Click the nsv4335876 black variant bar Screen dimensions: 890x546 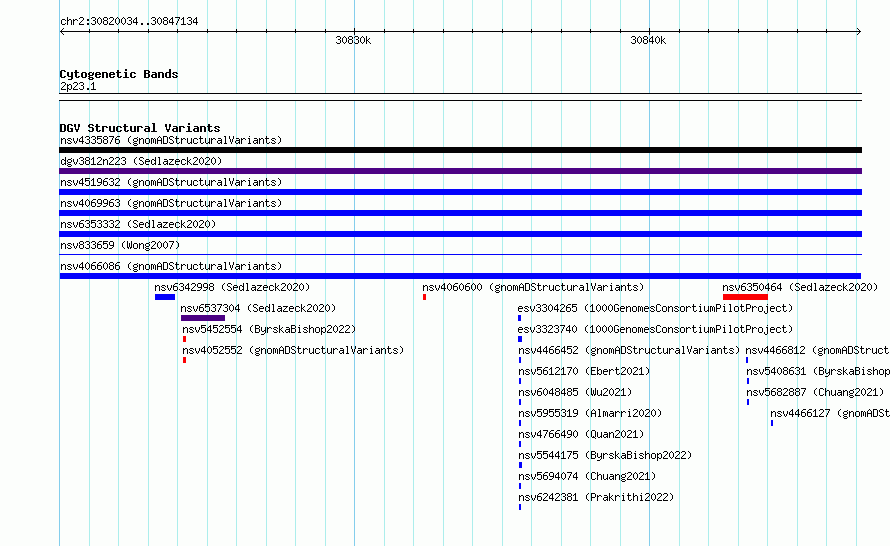point(460,150)
